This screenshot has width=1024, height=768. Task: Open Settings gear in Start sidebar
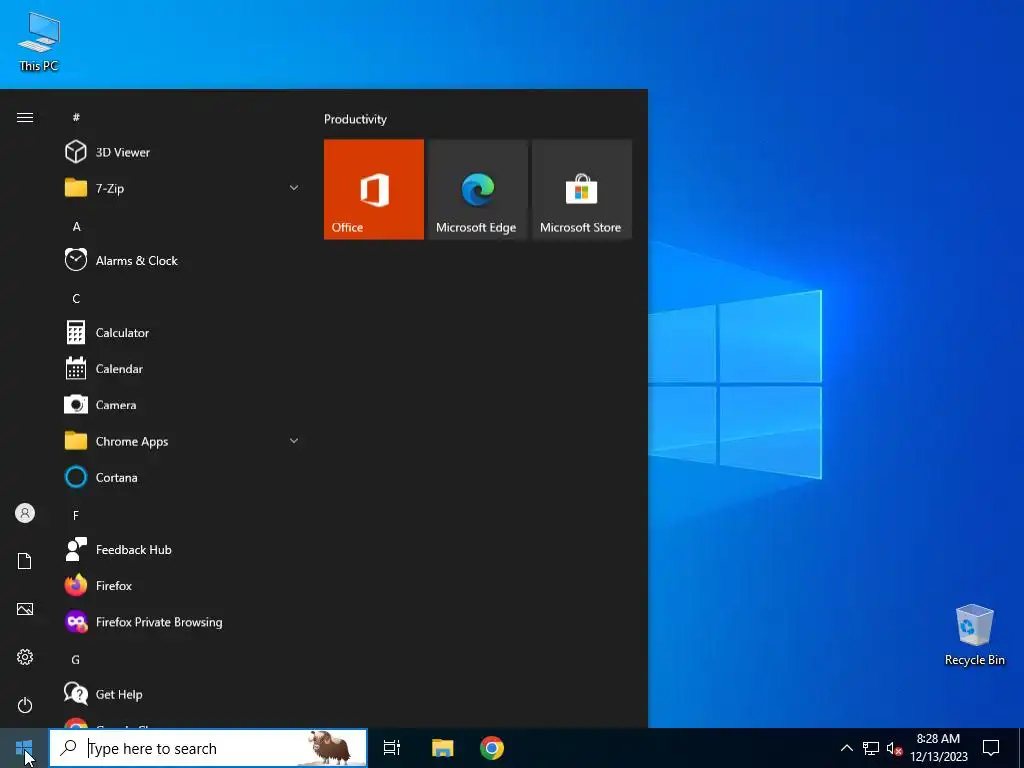(25, 657)
